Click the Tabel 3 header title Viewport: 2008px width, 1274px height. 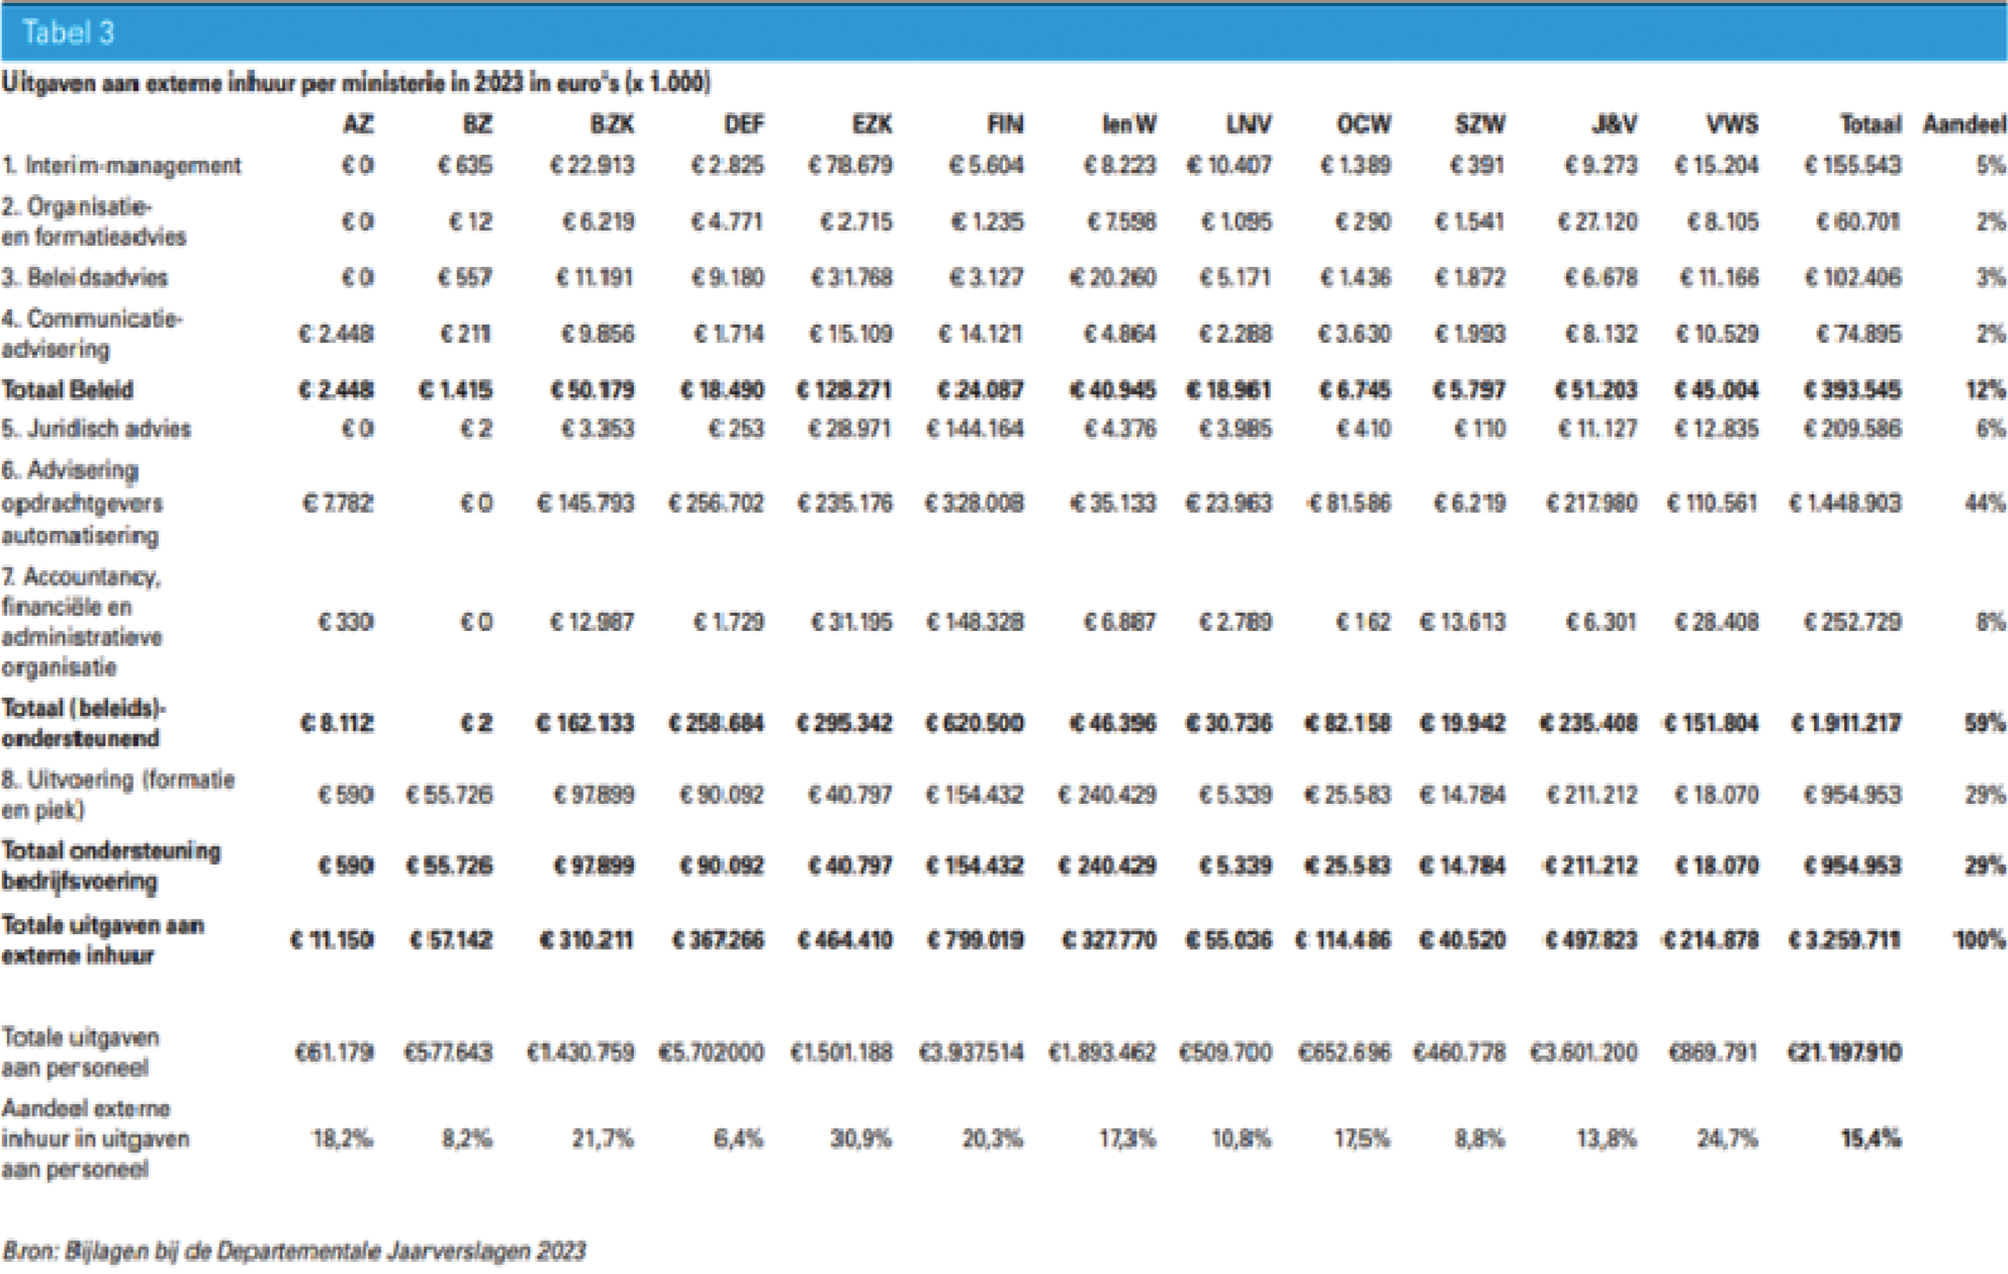pyautogui.click(x=68, y=33)
